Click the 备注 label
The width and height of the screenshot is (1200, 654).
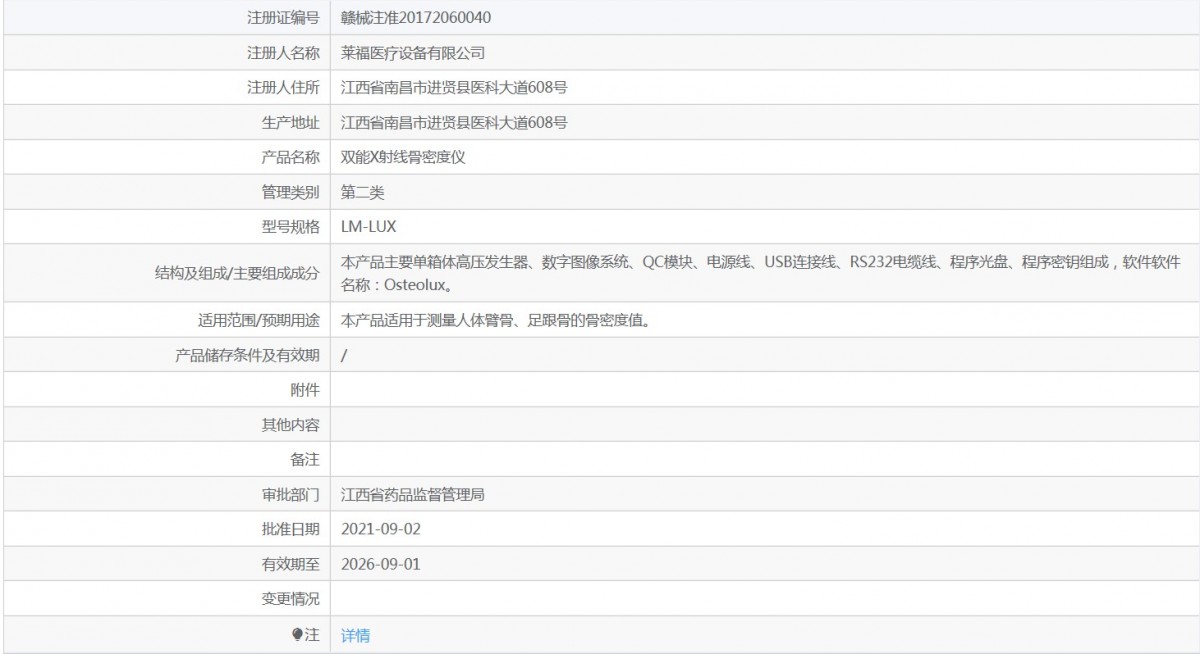(305, 459)
